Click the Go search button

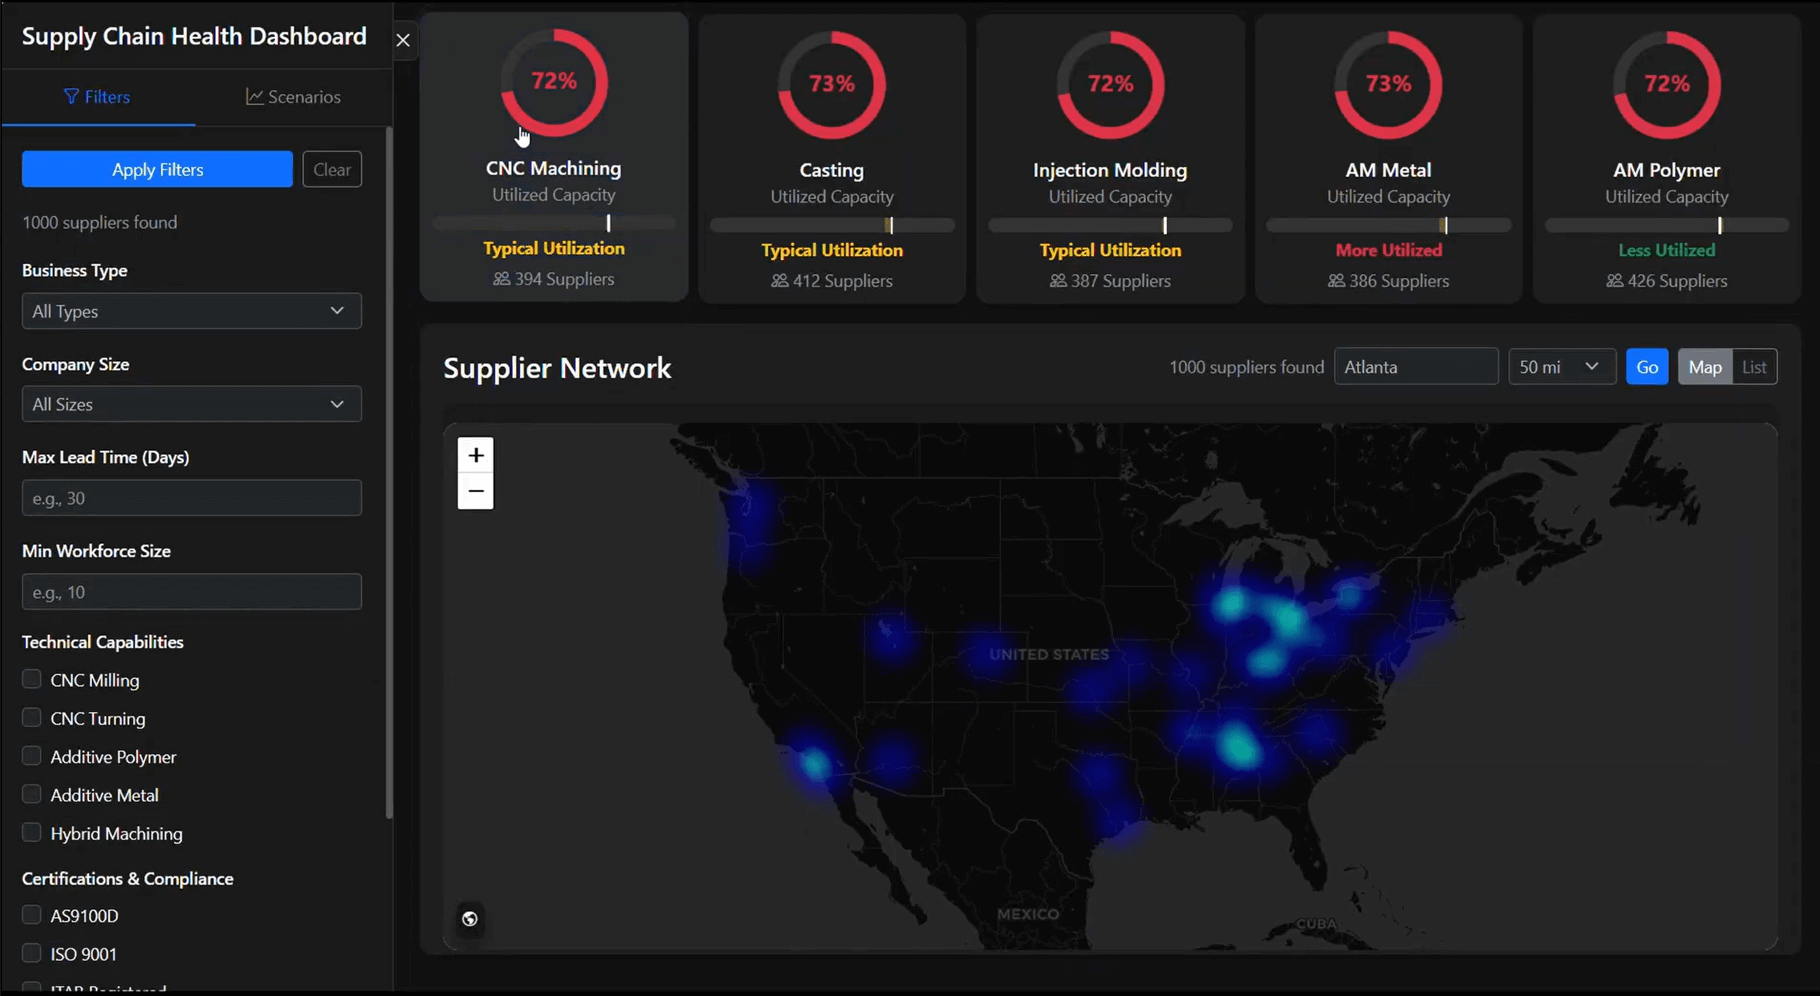coord(1646,367)
